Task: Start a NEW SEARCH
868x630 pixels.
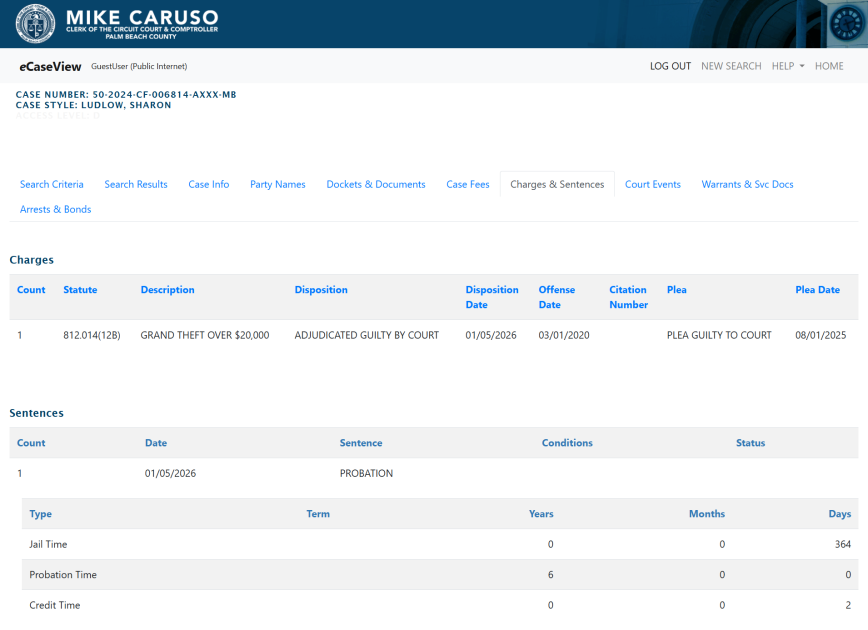Action: click(731, 66)
